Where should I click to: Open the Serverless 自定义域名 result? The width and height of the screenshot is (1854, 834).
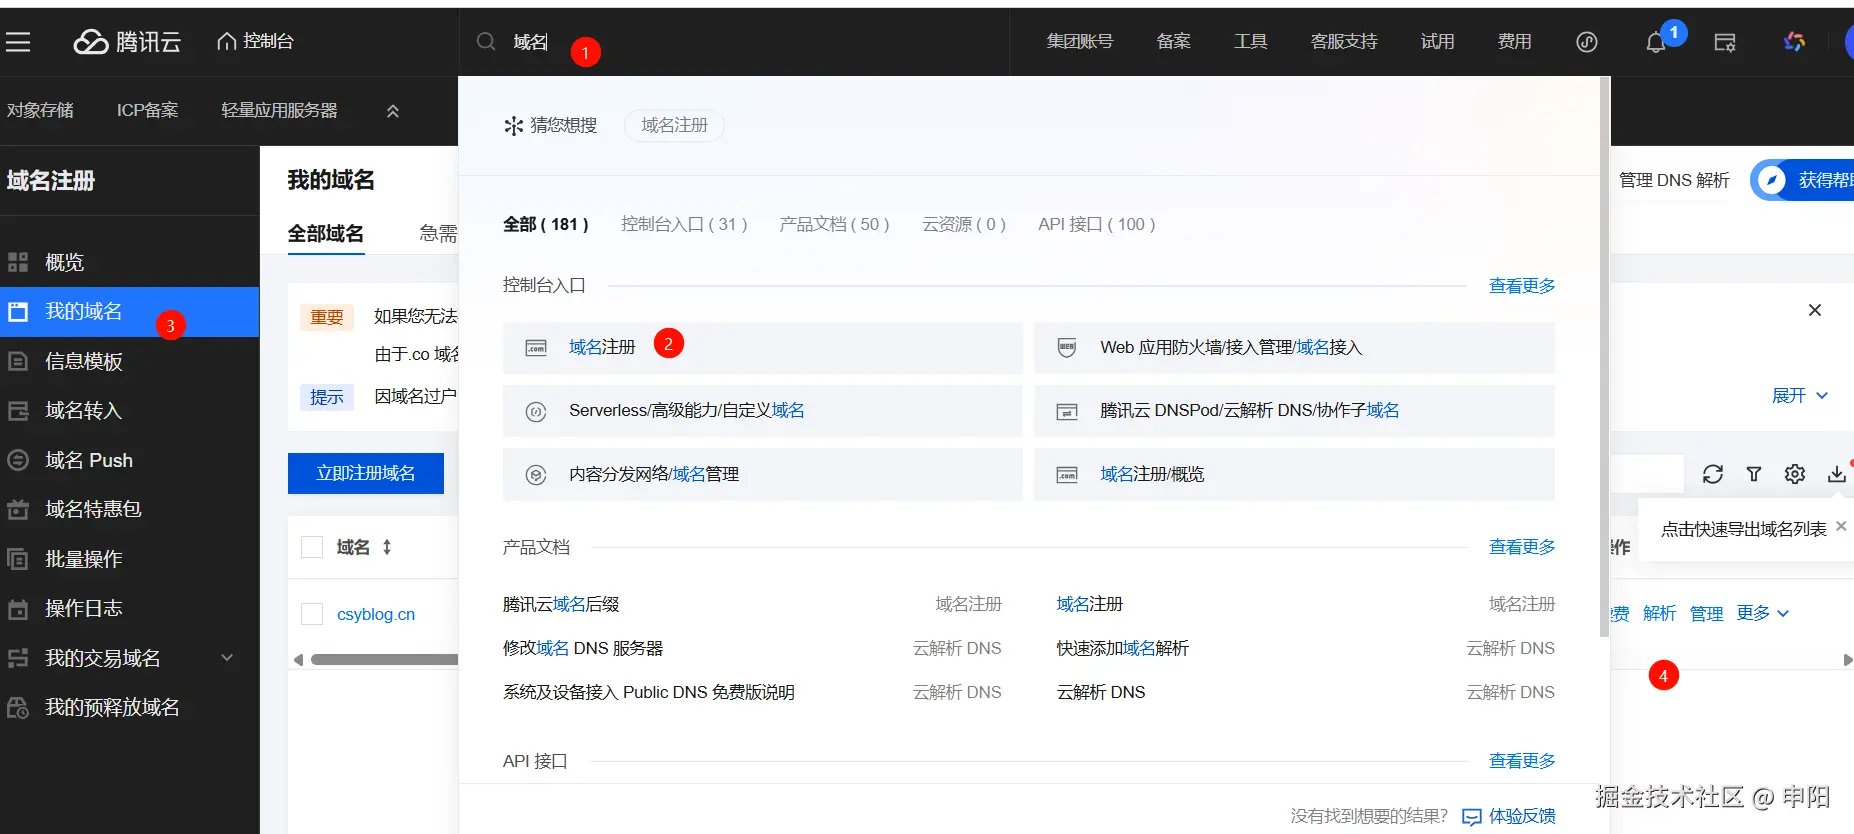[763, 411]
